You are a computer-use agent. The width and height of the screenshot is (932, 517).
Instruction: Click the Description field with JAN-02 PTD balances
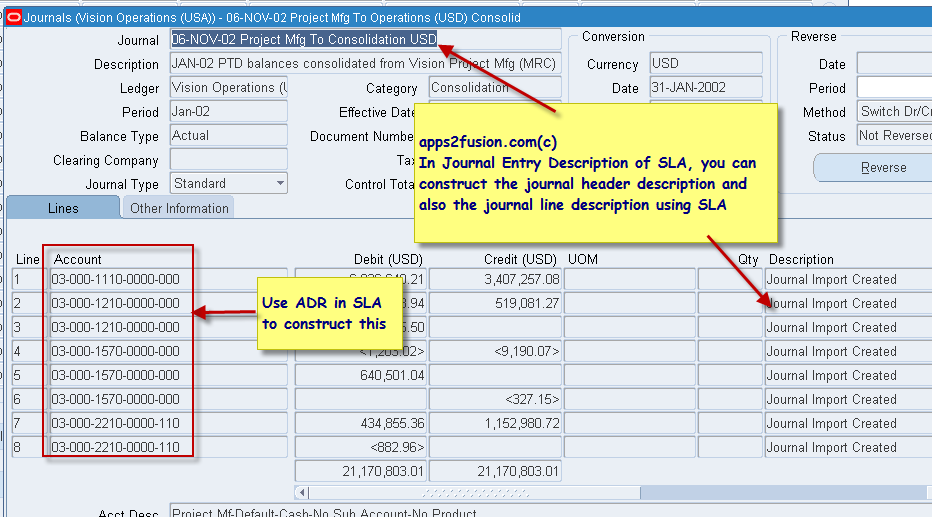[x=366, y=64]
